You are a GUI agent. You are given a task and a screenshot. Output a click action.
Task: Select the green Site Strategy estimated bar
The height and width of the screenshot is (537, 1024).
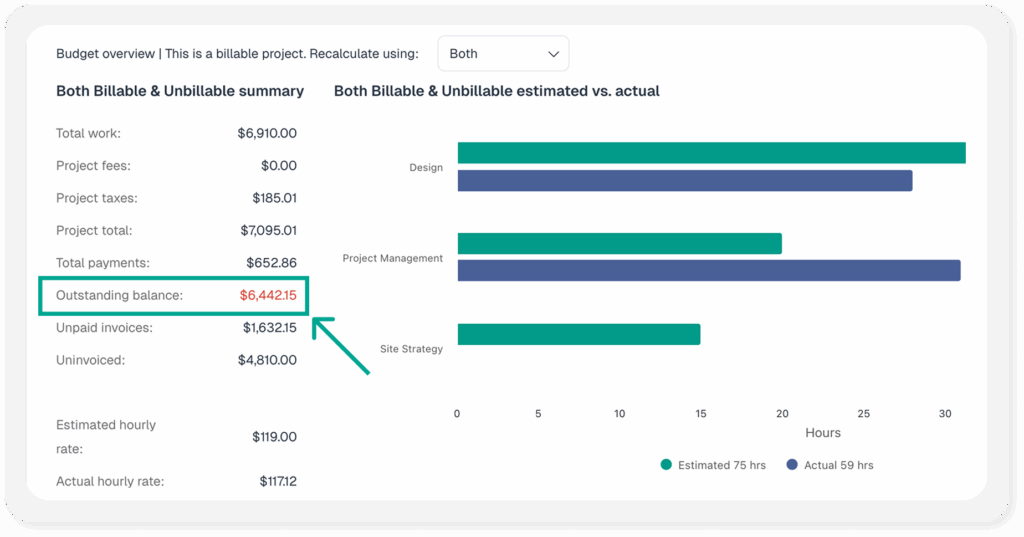(x=578, y=334)
